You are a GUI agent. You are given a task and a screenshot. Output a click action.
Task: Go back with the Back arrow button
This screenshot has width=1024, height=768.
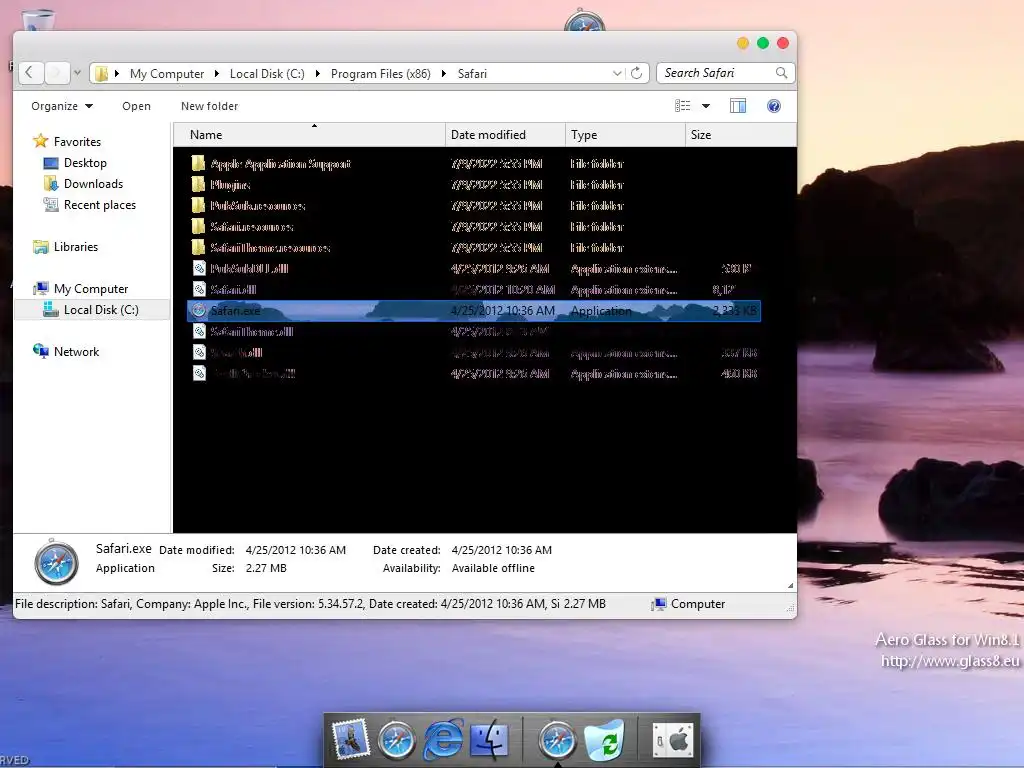(30, 73)
